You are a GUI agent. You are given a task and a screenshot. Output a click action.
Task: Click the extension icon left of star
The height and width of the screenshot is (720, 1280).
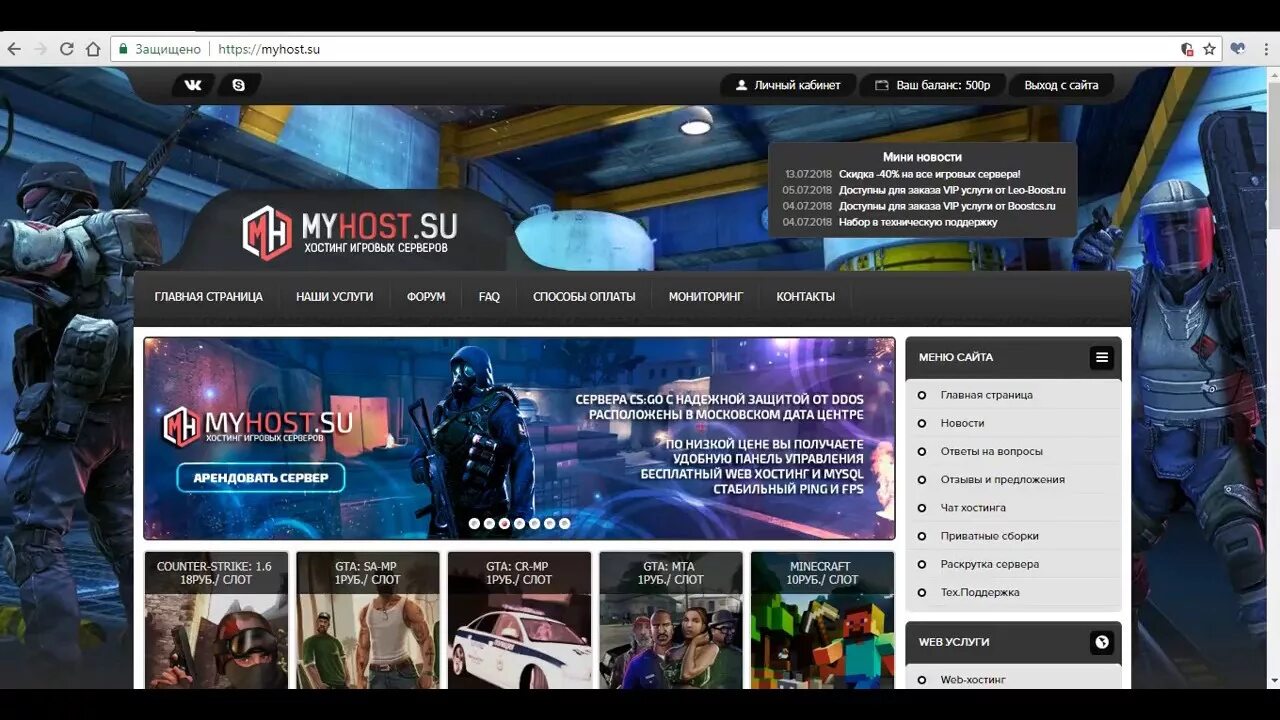click(1187, 48)
